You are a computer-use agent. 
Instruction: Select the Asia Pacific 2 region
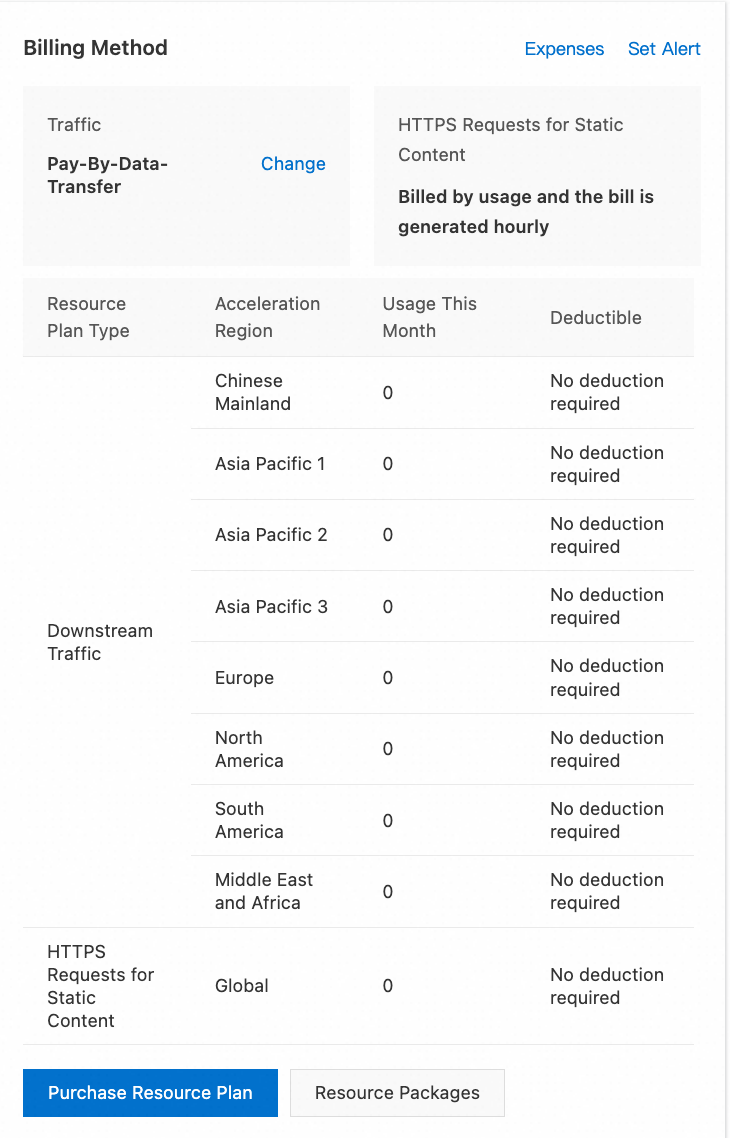(x=271, y=535)
